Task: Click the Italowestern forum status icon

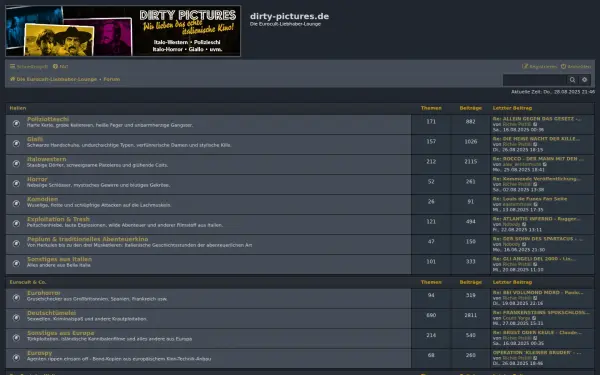Action: point(16,163)
